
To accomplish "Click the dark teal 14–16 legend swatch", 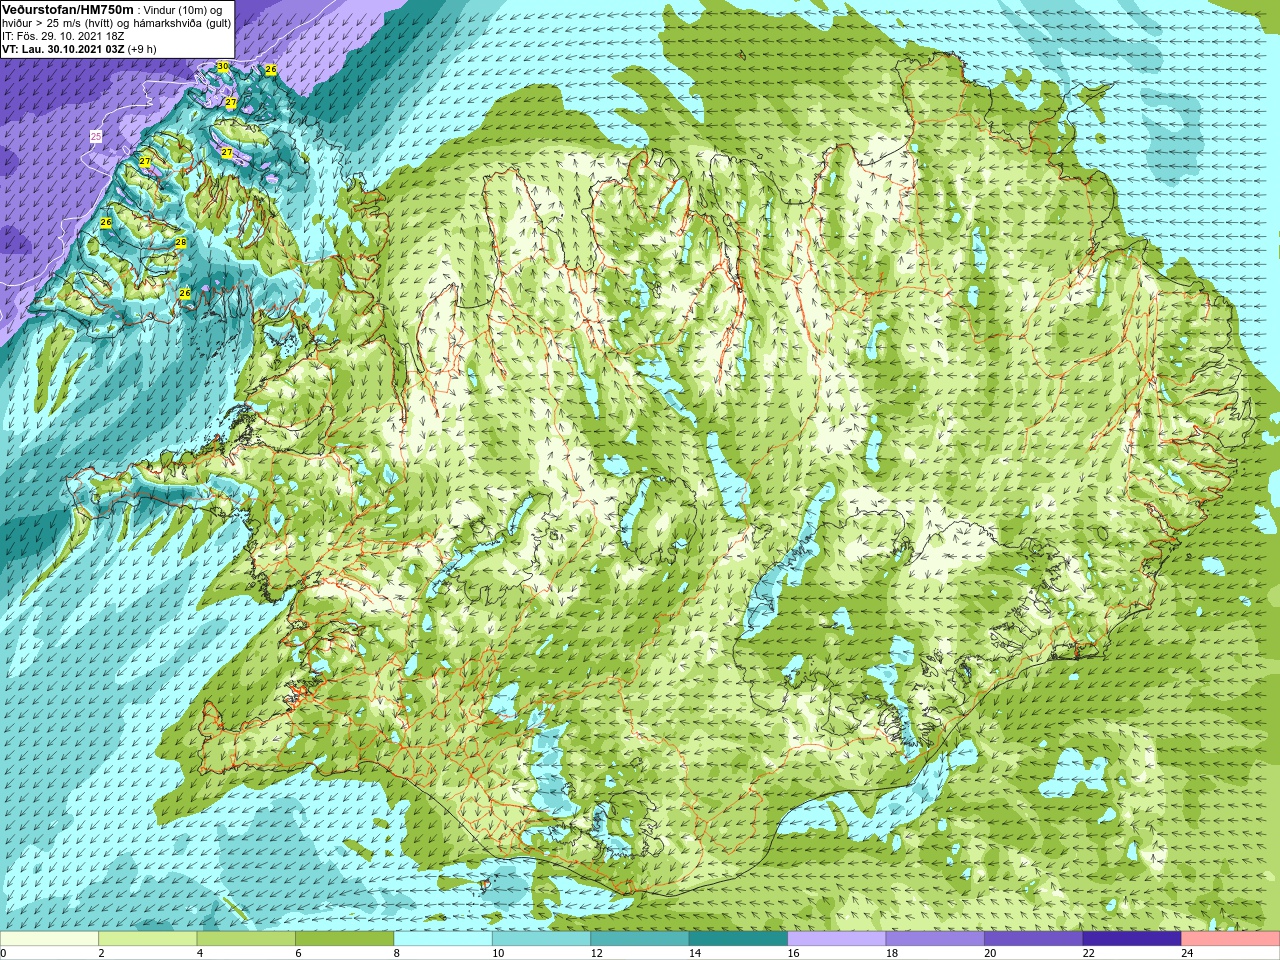I will click(739, 939).
